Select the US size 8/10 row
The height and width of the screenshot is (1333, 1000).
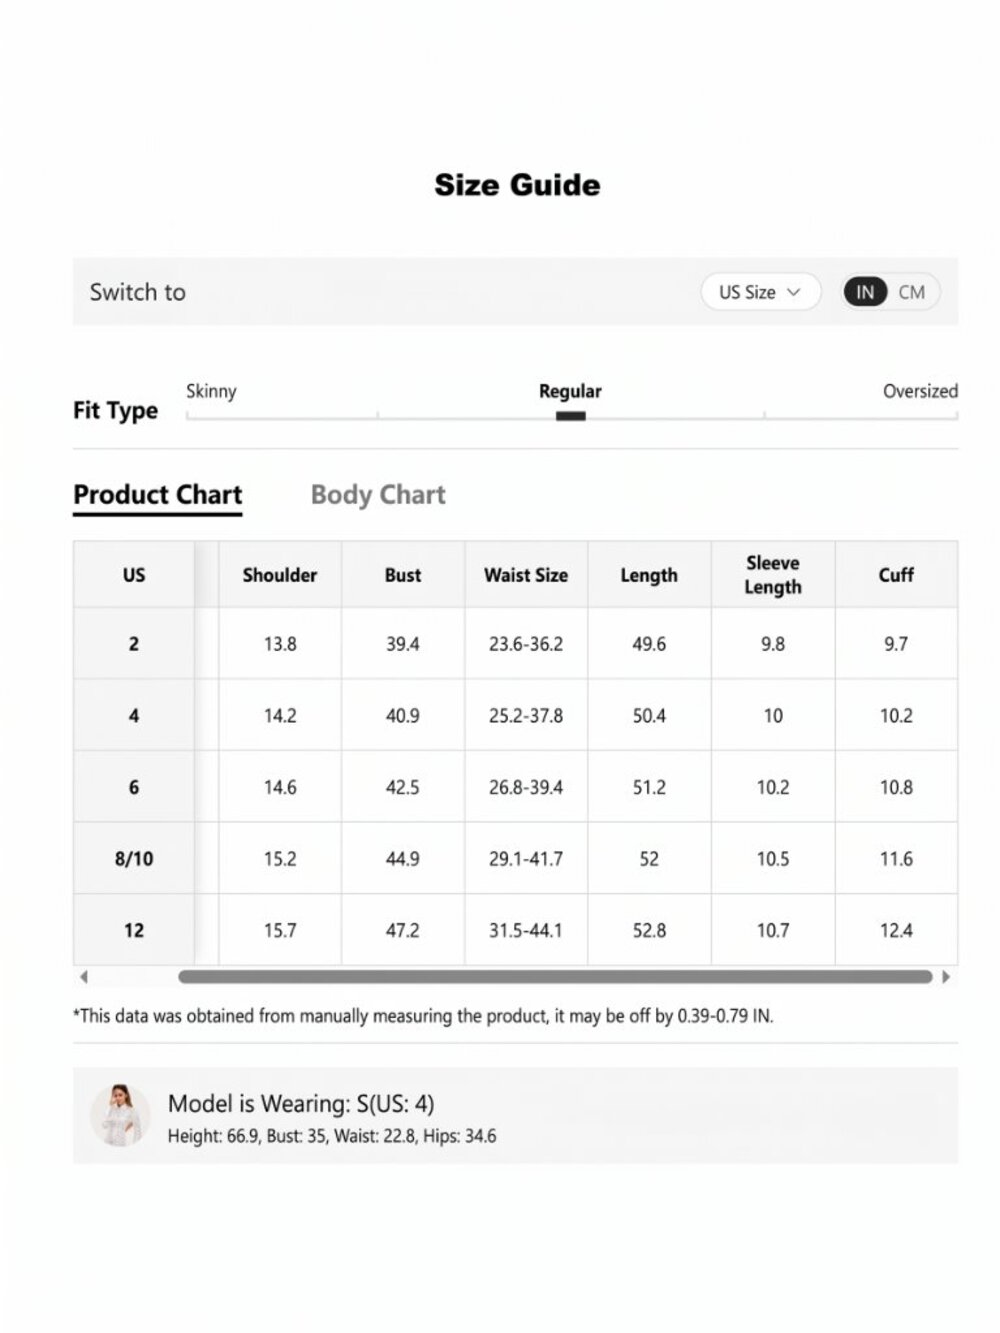coord(515,858)
